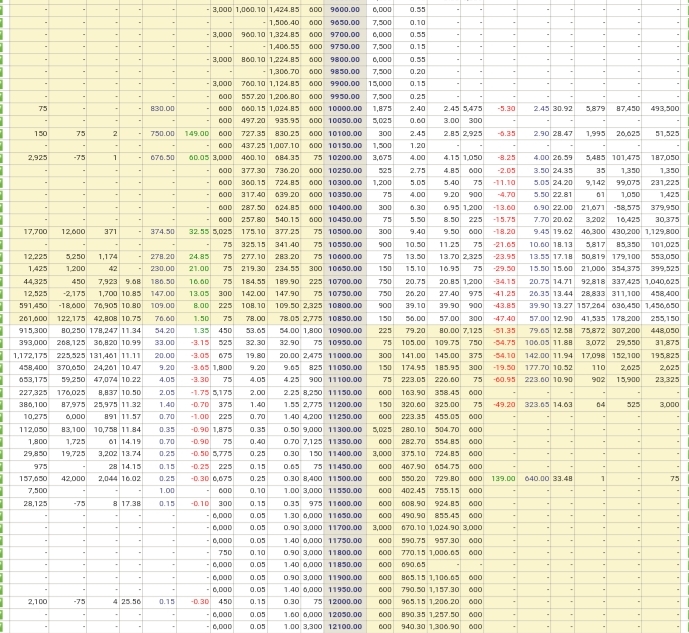Click the 1,024.90 cell in 11700 row
Viewport: 689px width, 633px height.
pos(444,528)
